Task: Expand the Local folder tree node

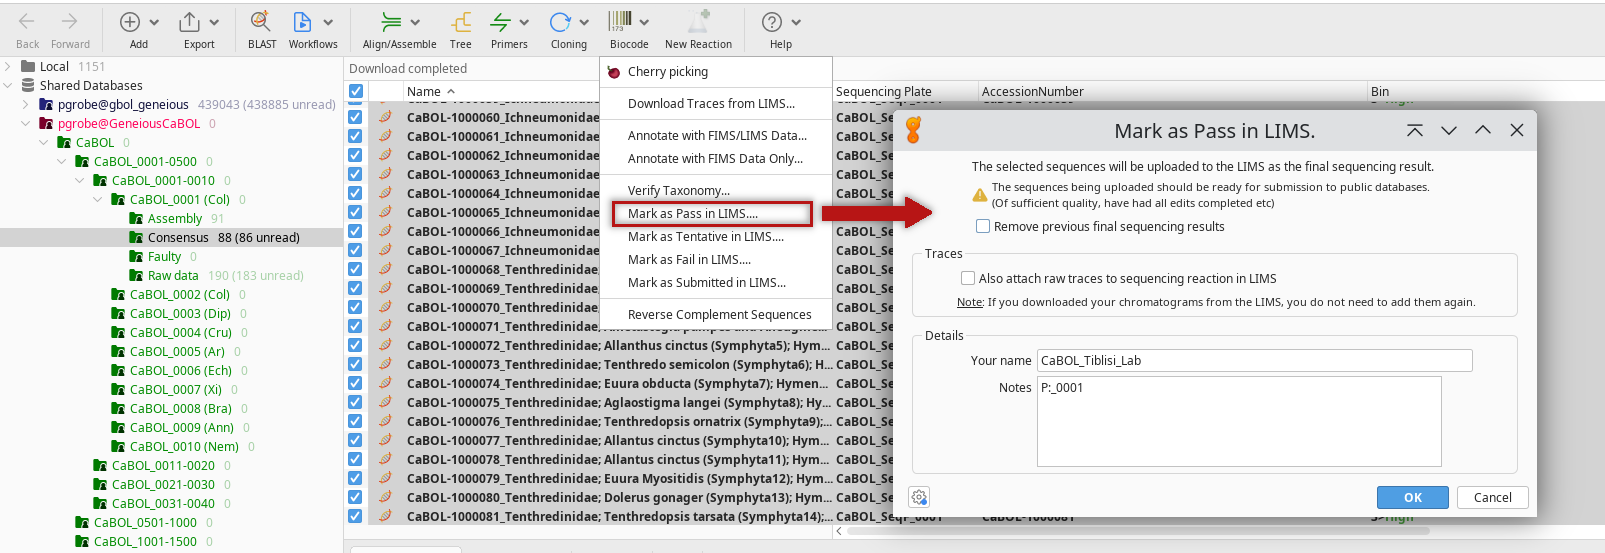Action: point(8,67)
